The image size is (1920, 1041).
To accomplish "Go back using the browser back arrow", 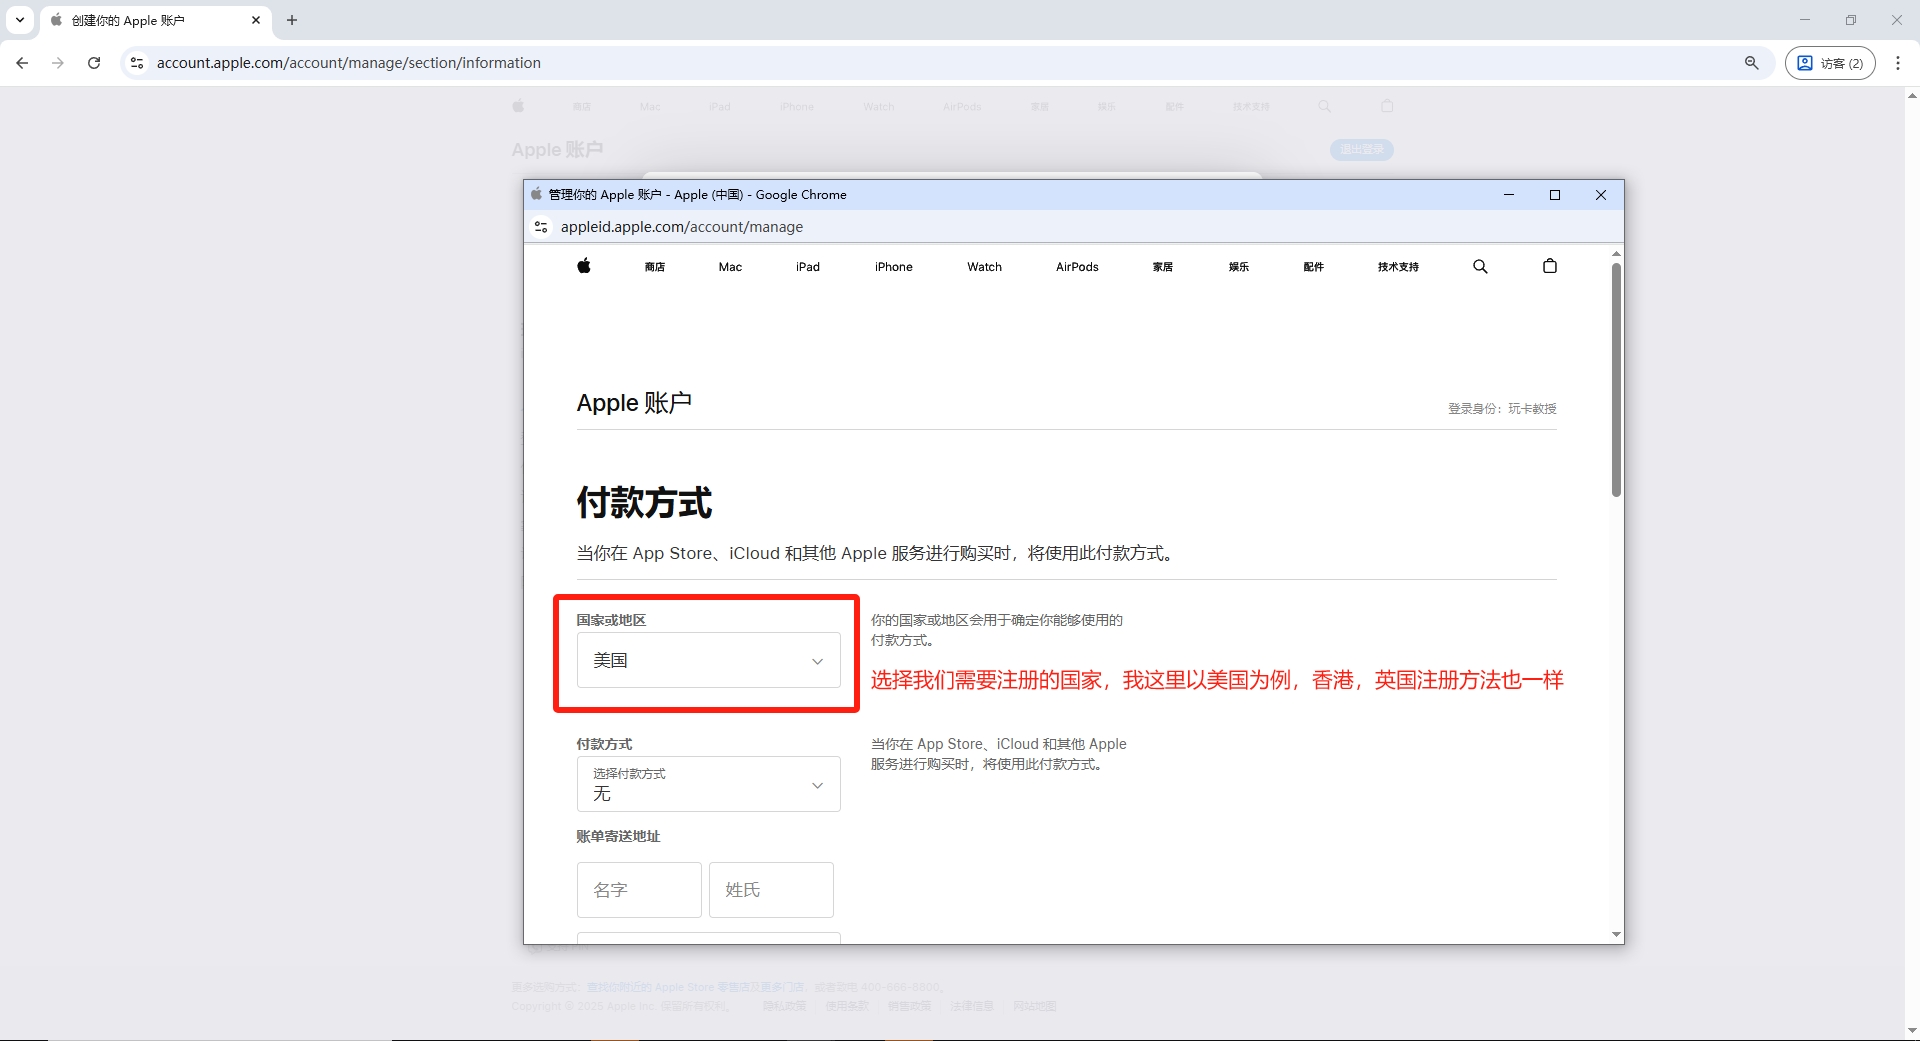I will pos(22,63).
